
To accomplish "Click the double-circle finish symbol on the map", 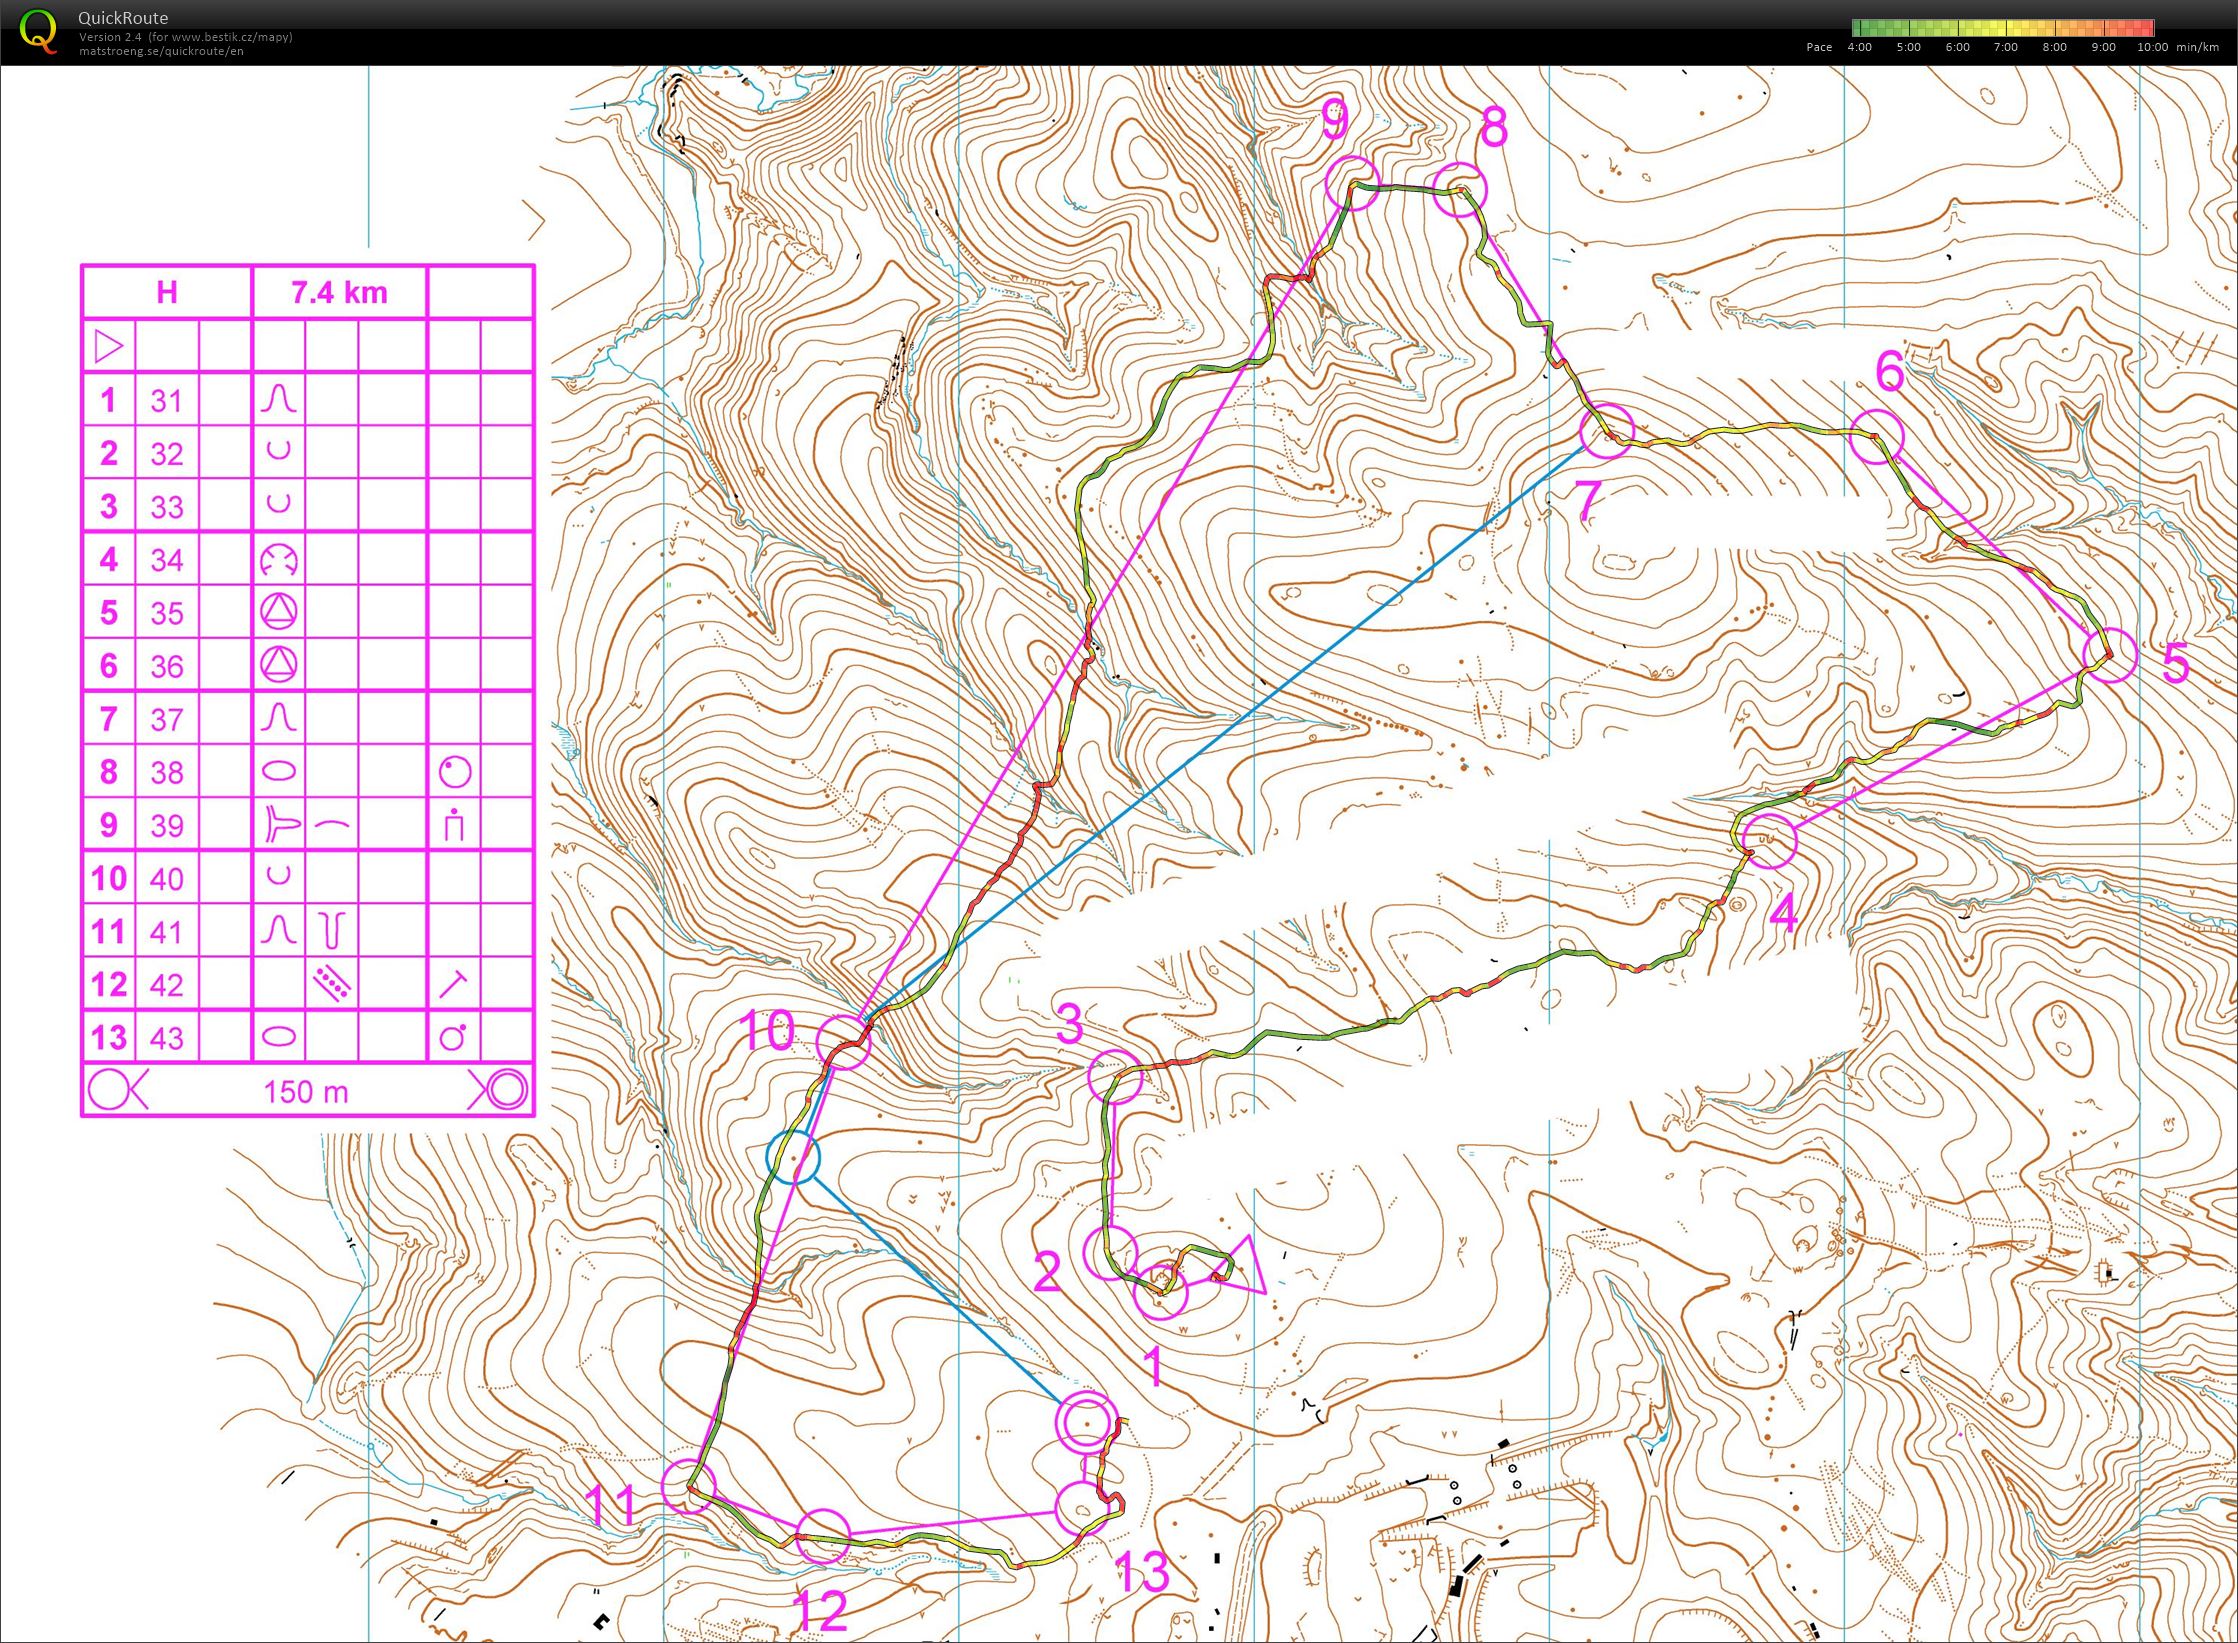I will coord(1085,1422).
